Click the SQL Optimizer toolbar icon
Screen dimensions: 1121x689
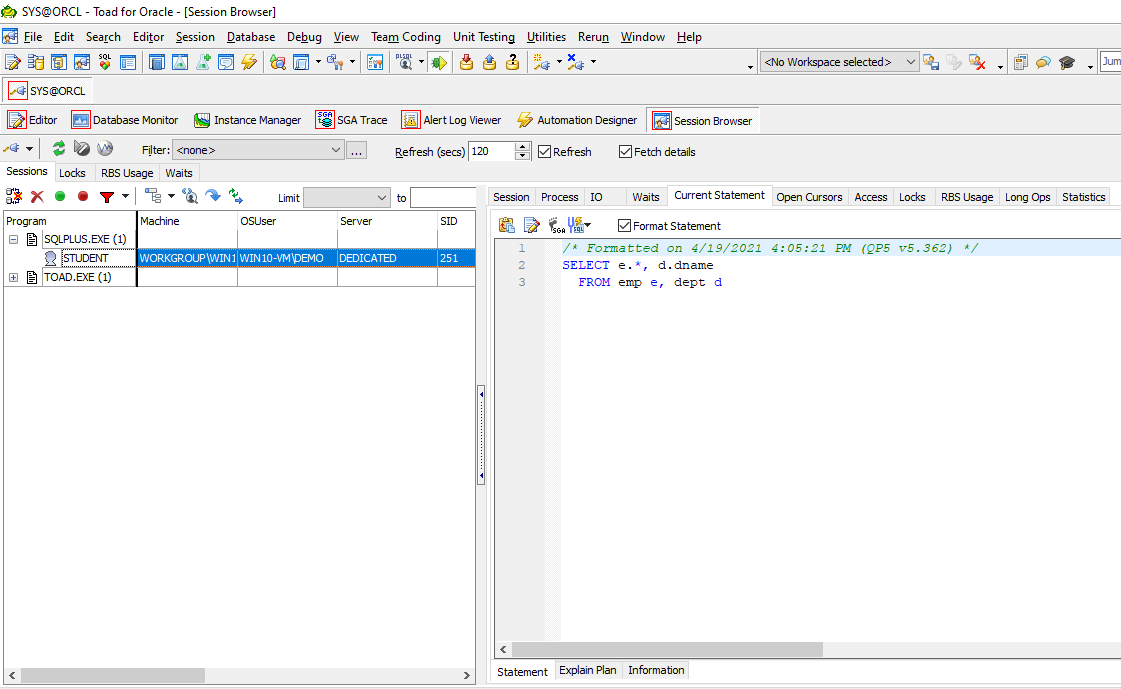click(105, 62)
